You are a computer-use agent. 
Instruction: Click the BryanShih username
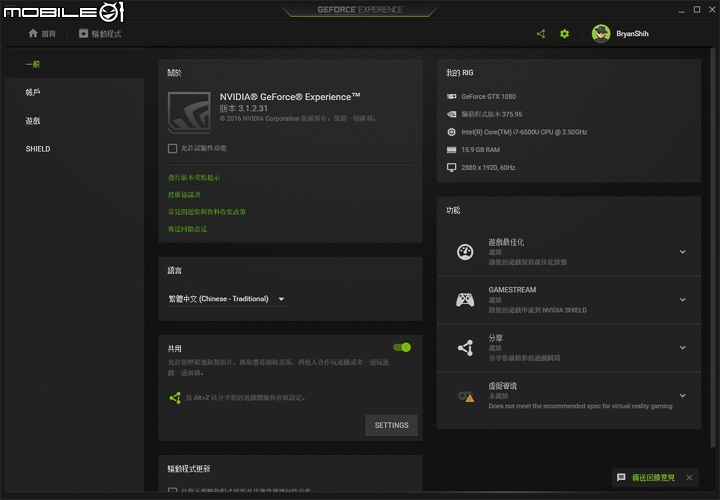coord(632,34)
